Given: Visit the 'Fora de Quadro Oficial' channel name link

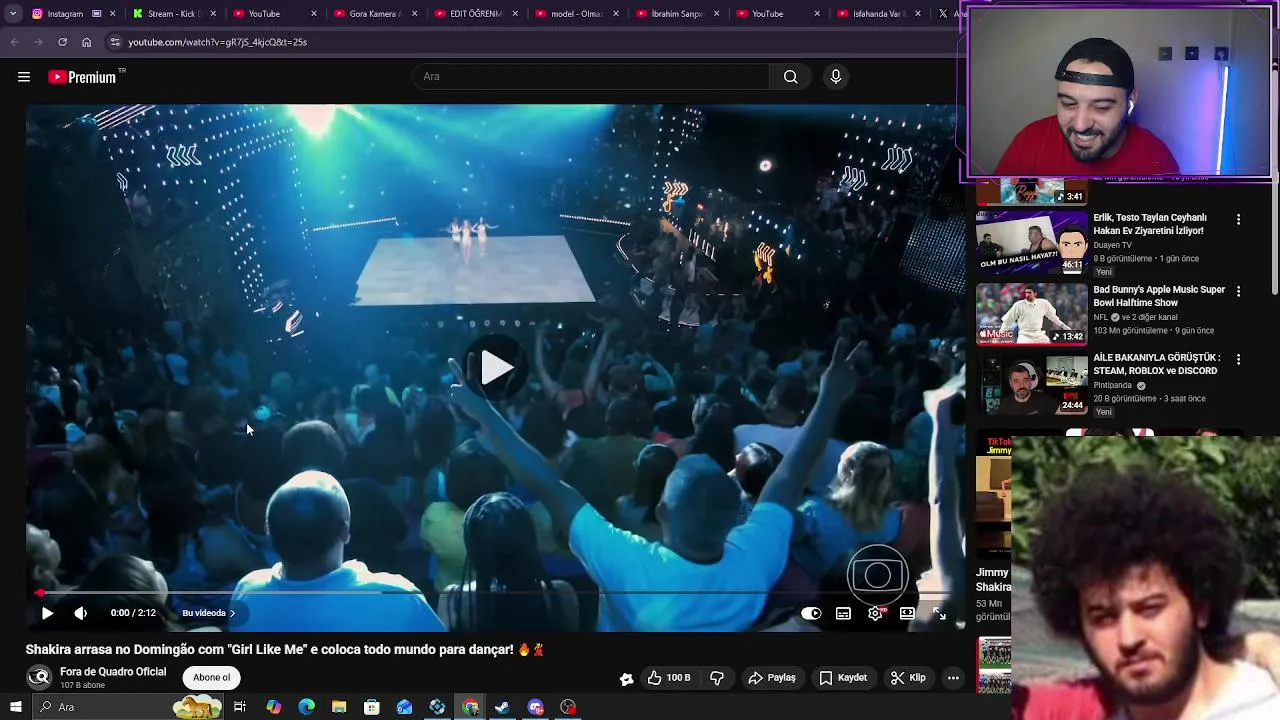Looking at the screenshot, I should pyautogui.click(x=113, y=672).
